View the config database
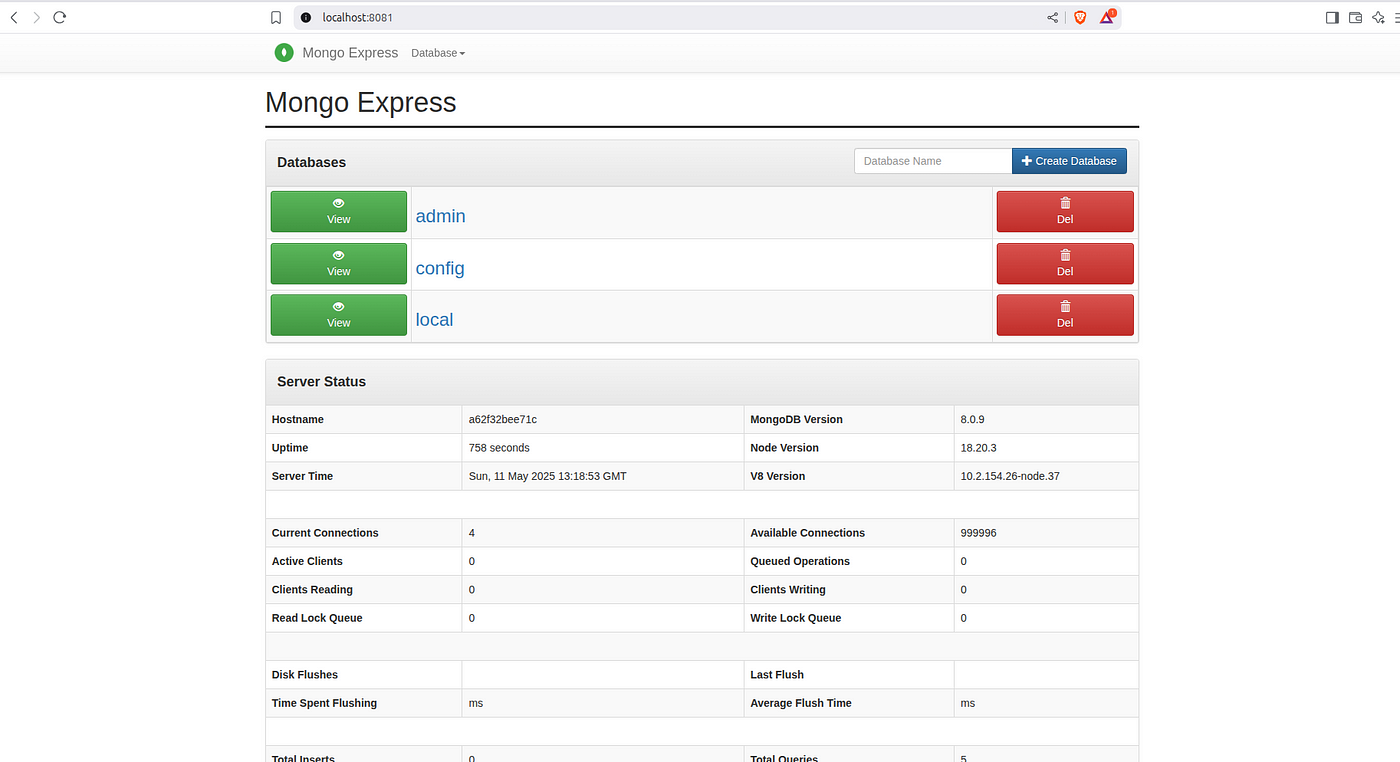 [x=339, y=264]
